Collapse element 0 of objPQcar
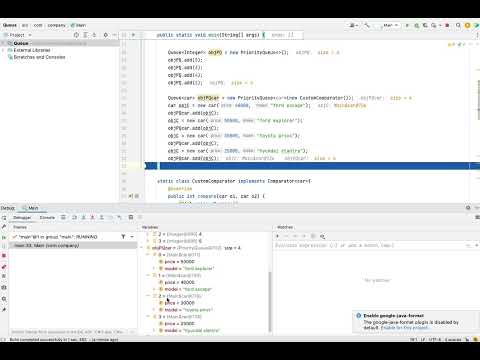 pos(148,255)
